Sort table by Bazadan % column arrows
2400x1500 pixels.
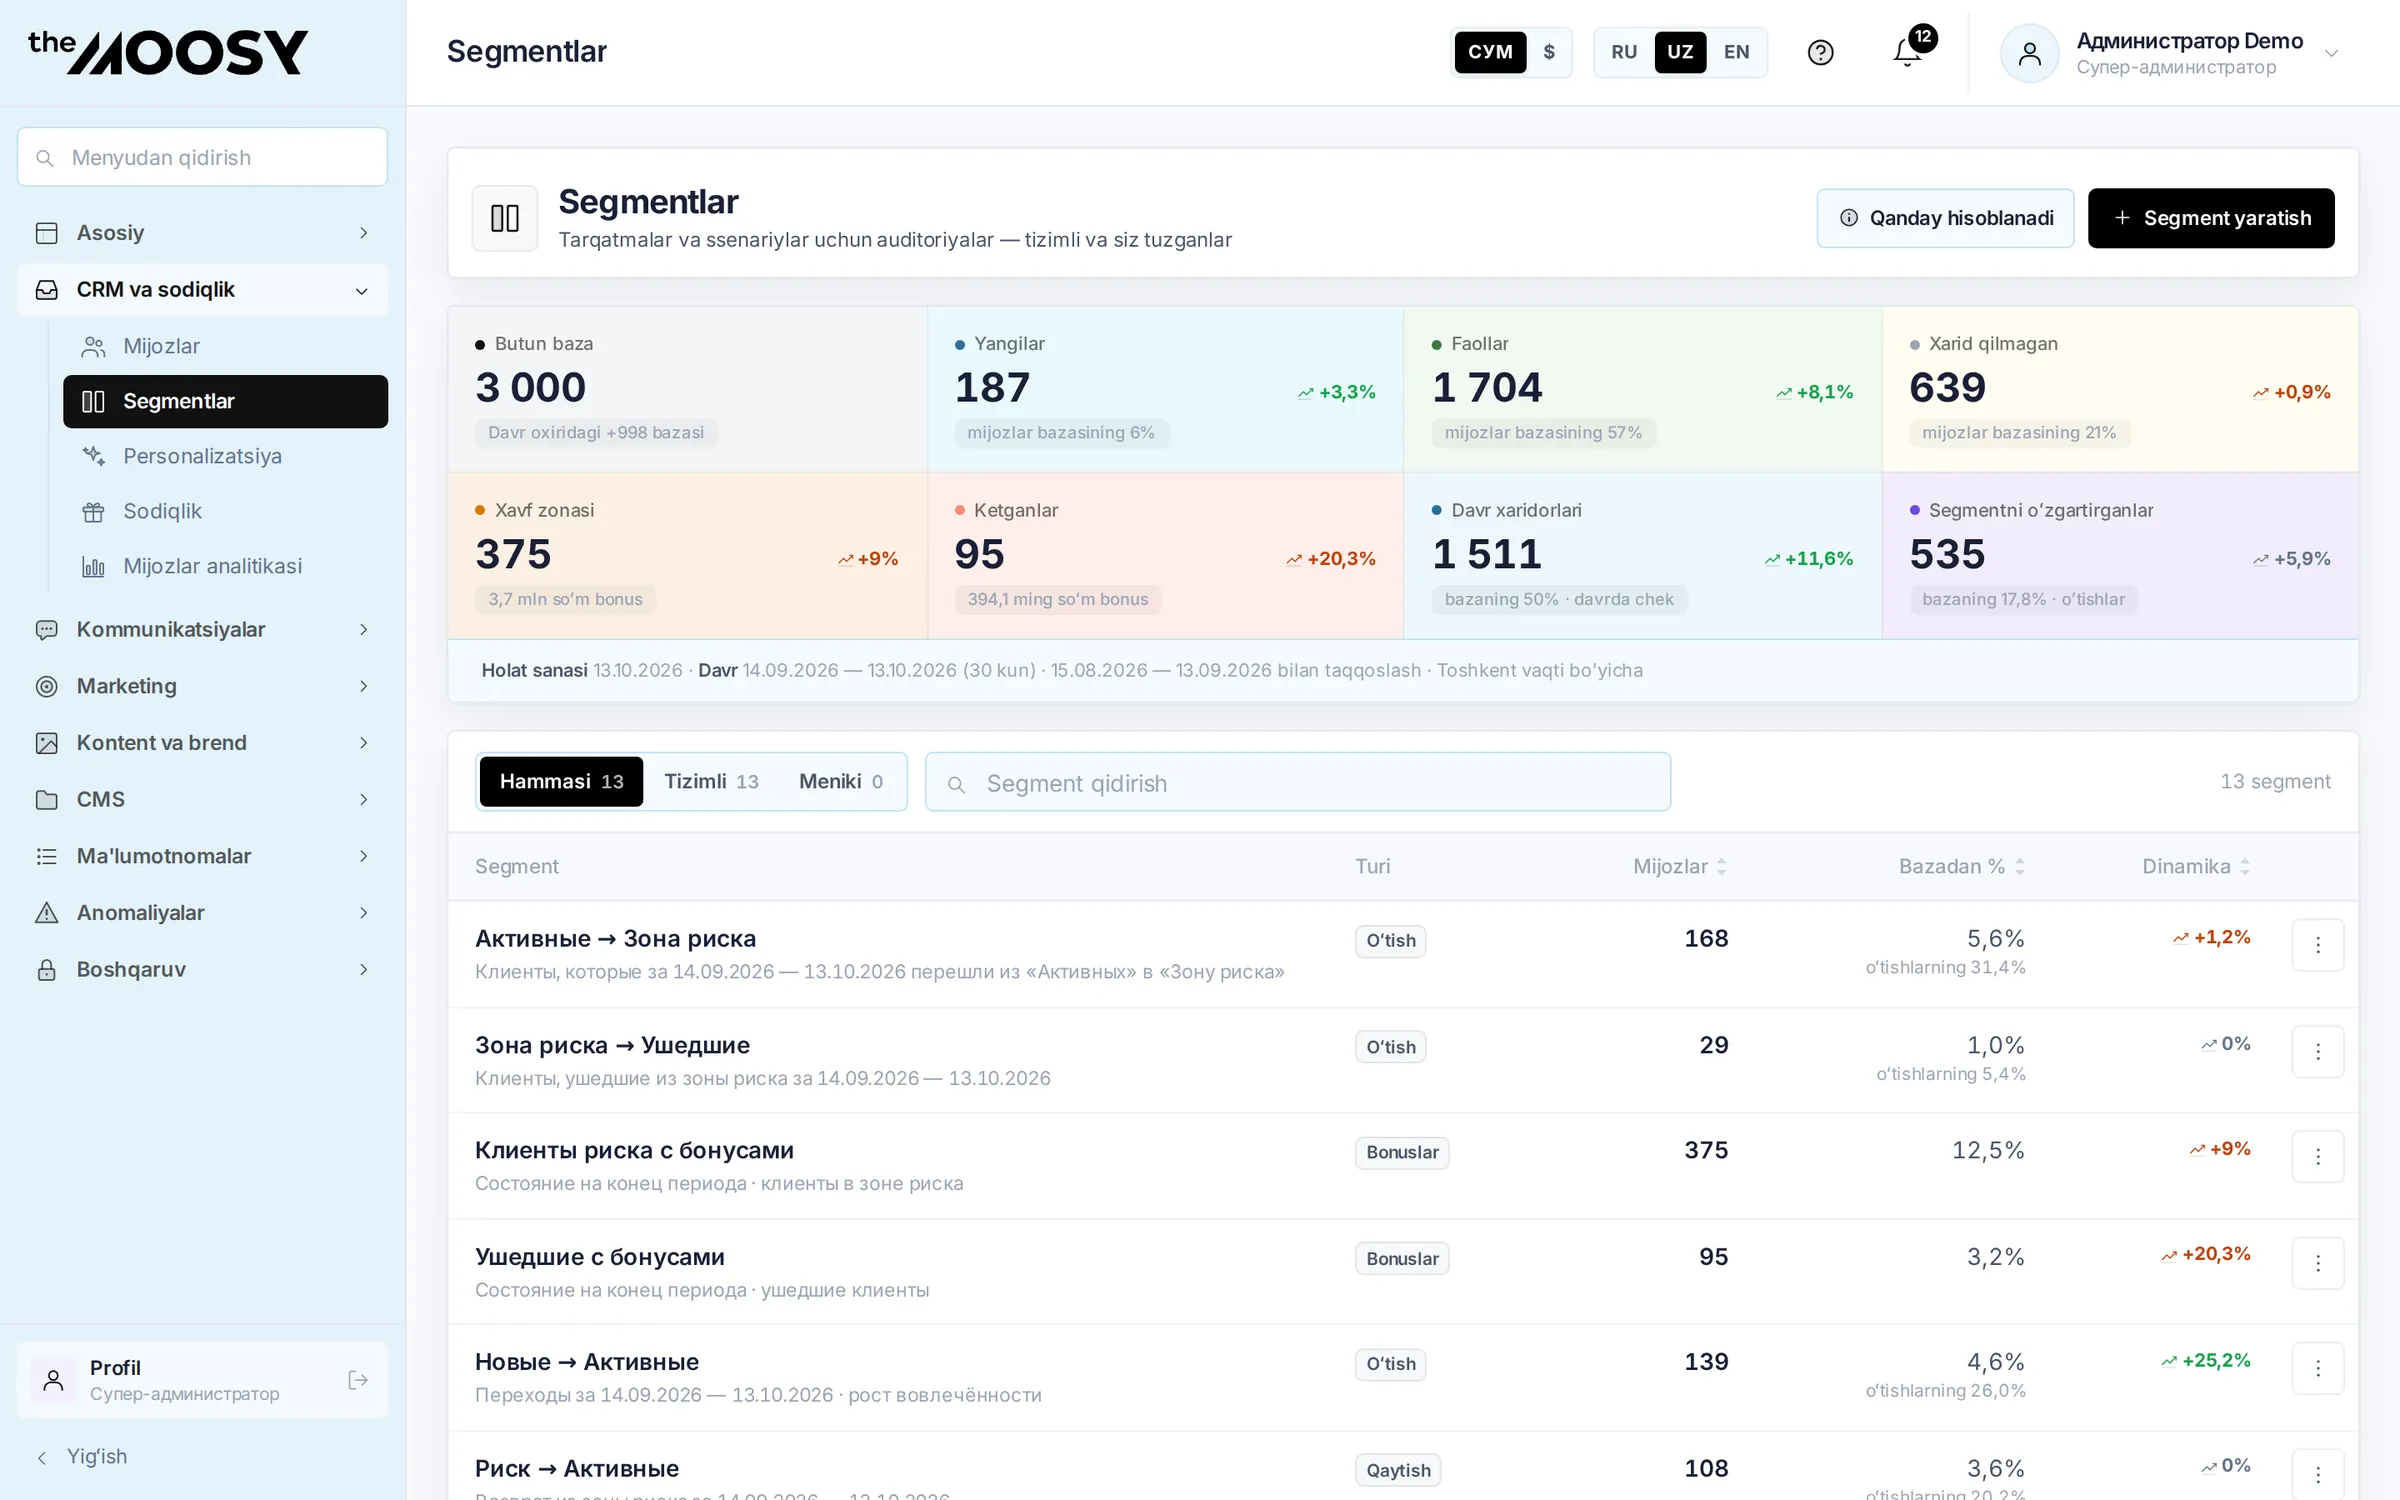(2019, 867)
